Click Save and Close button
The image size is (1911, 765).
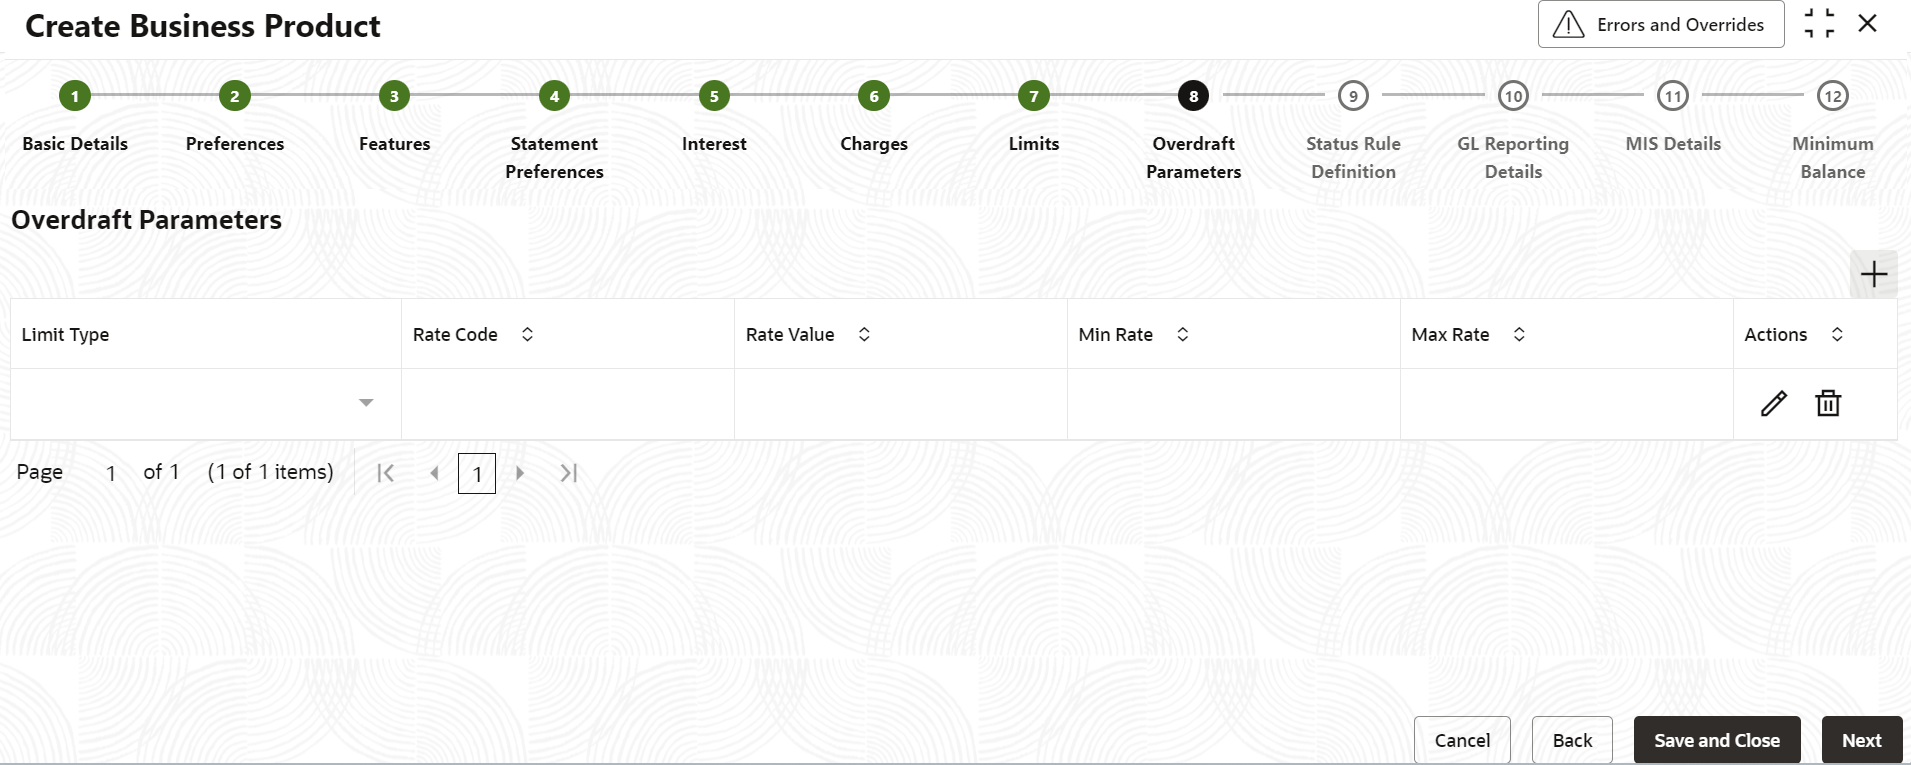pos(1717,740)
